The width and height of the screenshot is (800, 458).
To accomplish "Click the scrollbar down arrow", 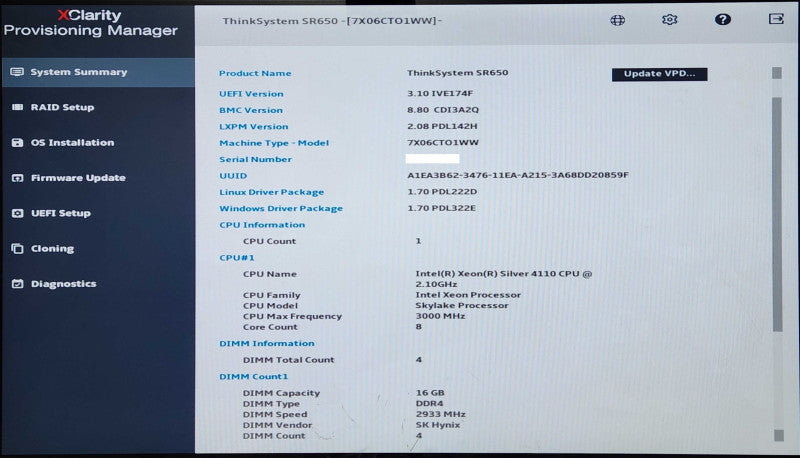I will tap(779, 435).
